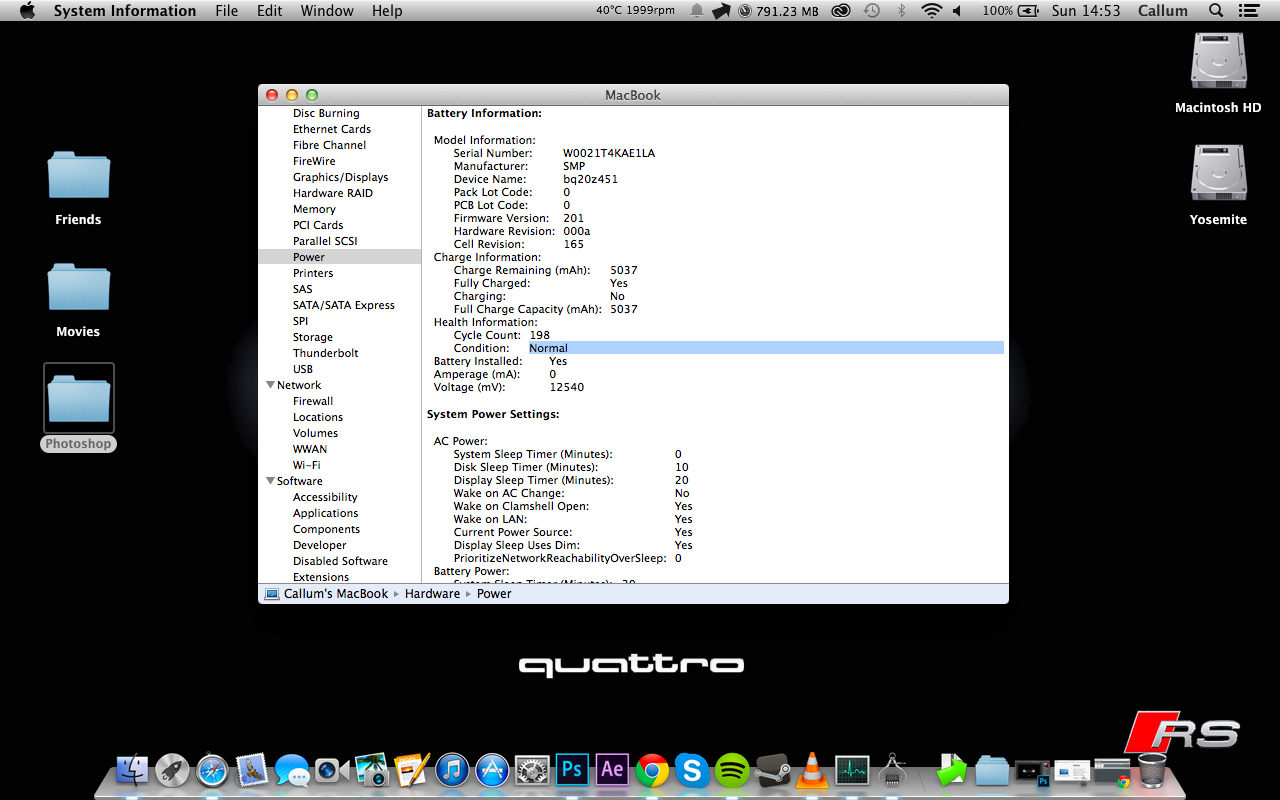Open Pages document app in Dock
This screenshot has width=1280, height=800.
point(412,770)
